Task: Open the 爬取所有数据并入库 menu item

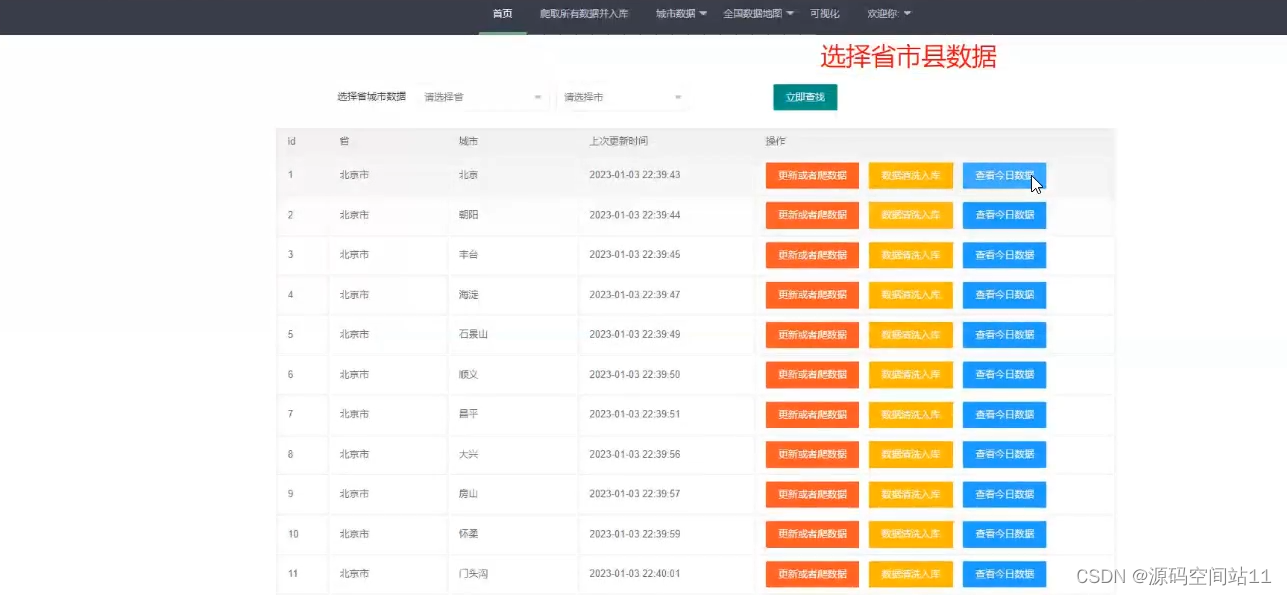Action: pyautogui.click(x=582, y=13)
